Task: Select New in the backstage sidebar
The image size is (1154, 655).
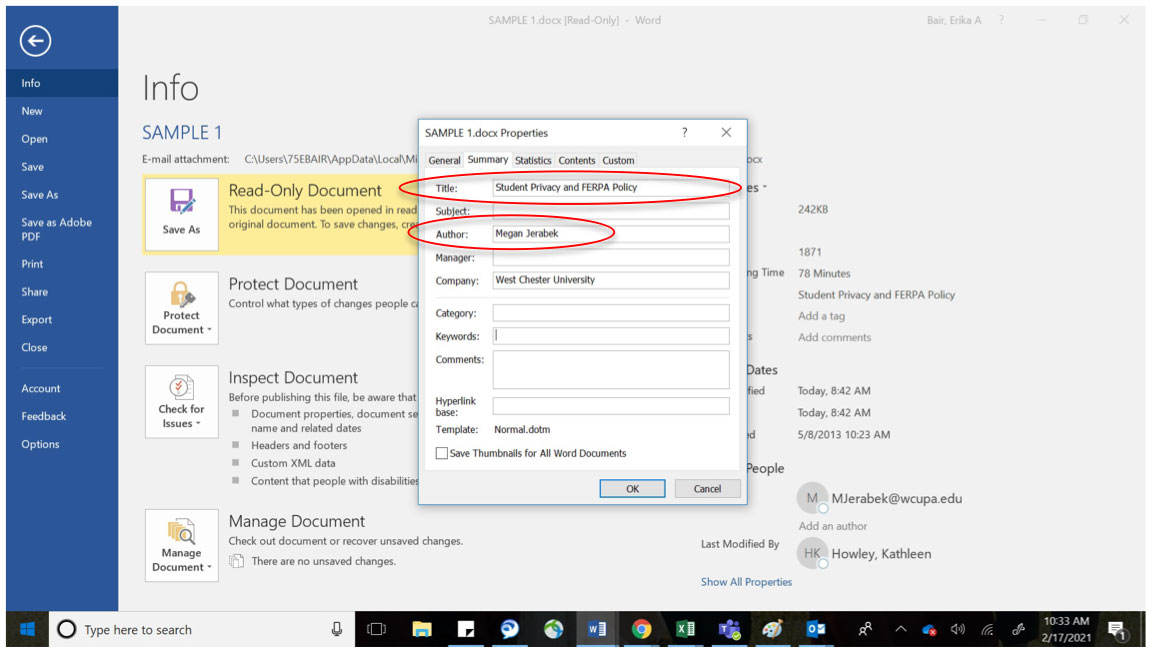Action: [x=62, y=111]
